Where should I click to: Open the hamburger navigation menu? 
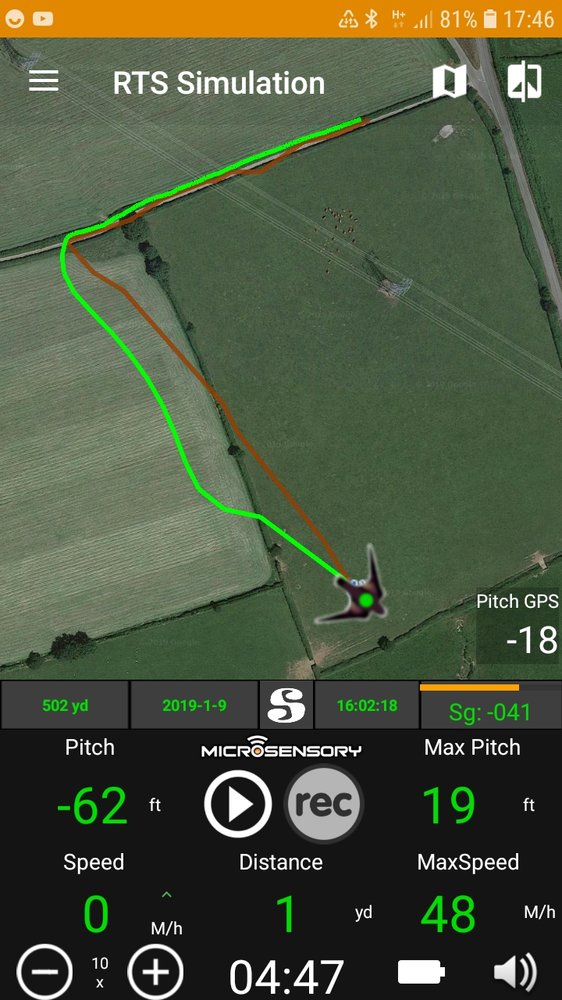click(43, 81)
